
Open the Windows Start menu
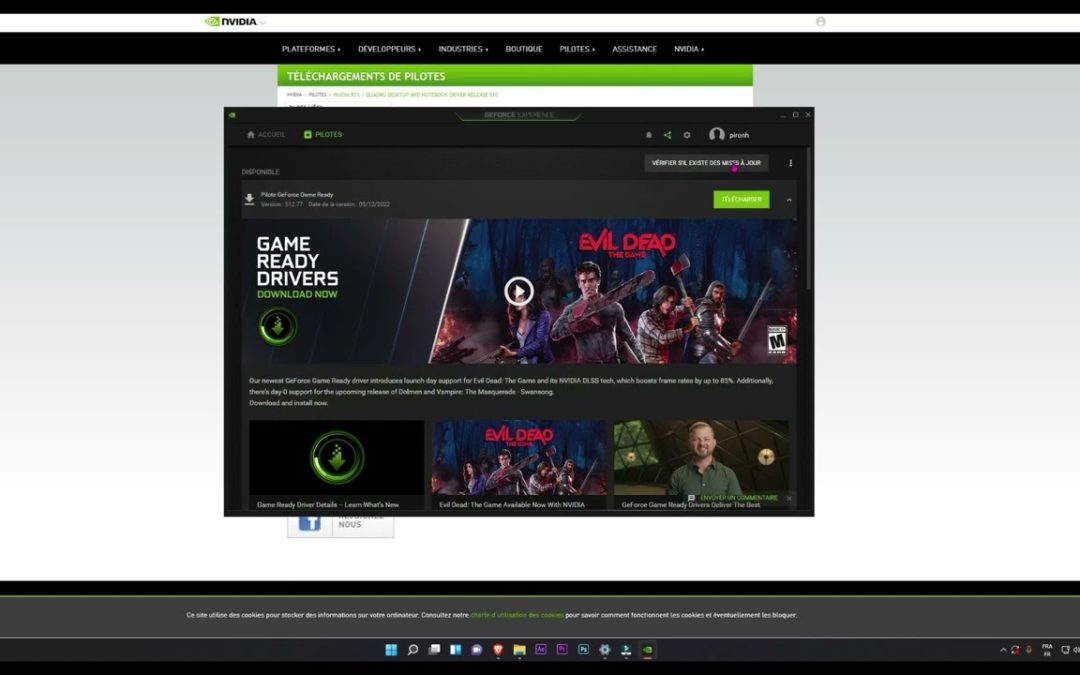pos(391,650)
